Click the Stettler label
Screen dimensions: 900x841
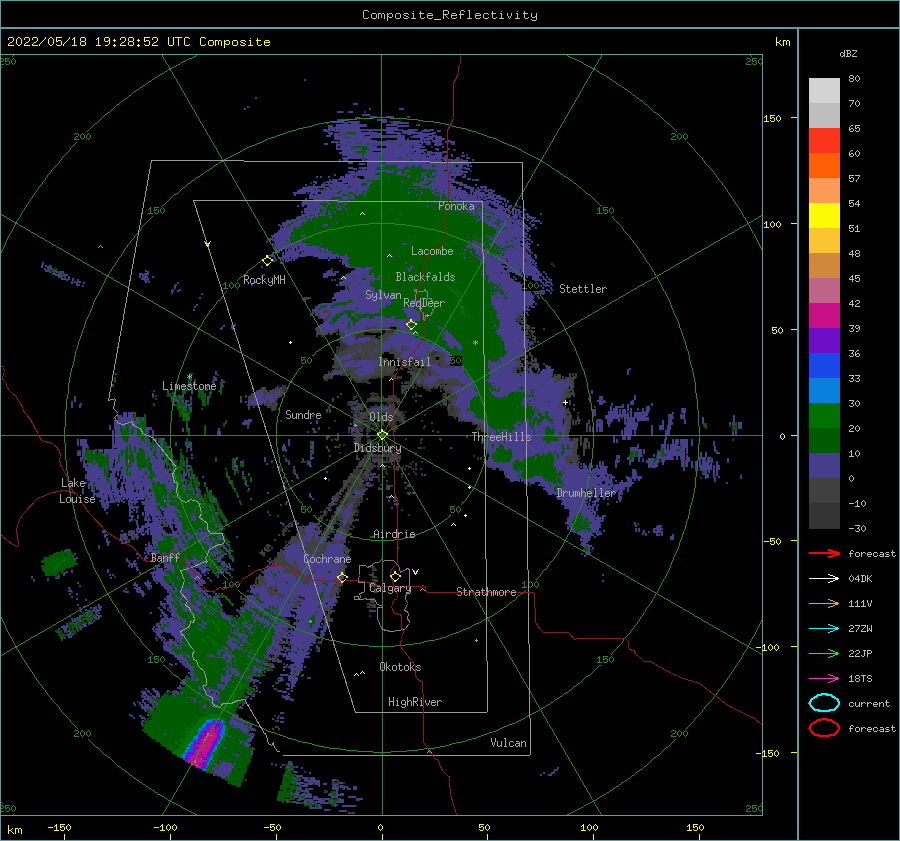(583, 289)
